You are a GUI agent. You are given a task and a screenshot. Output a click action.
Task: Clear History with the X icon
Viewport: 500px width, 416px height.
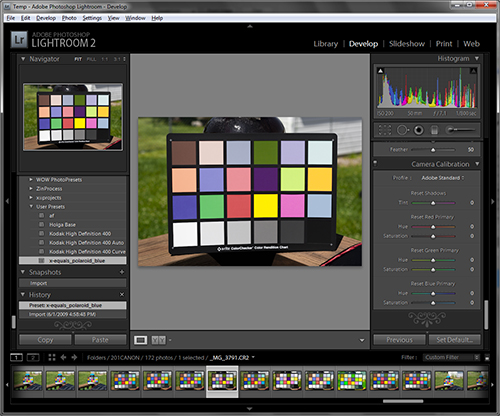[122, 295]
